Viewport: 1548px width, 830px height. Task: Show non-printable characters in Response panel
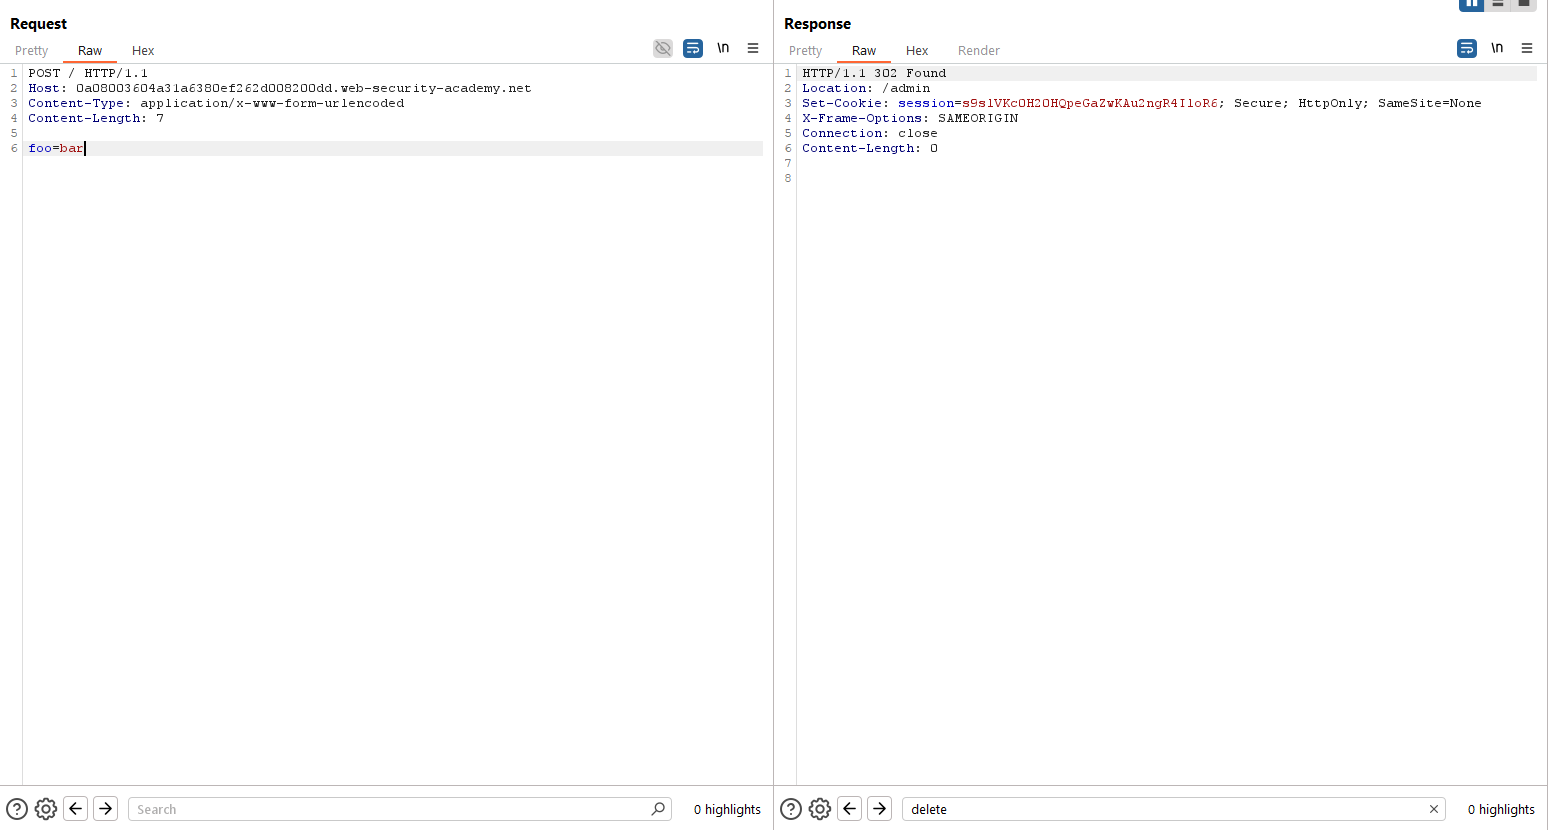(x=1497, y=48)
